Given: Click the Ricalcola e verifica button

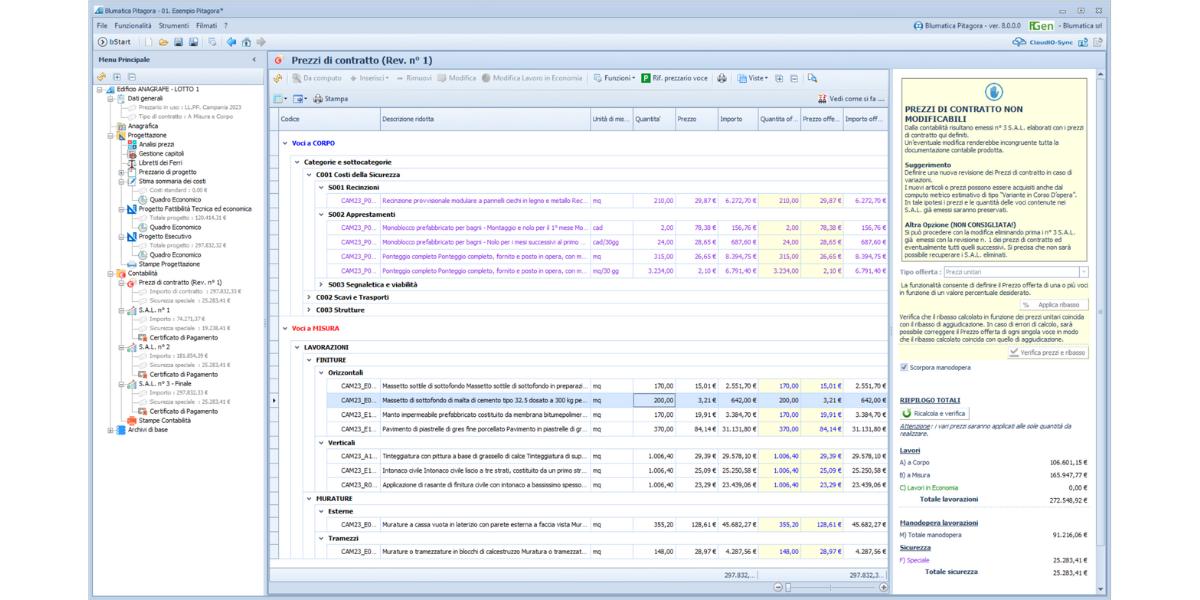Looking at the screenshot, I should [934, 413].
